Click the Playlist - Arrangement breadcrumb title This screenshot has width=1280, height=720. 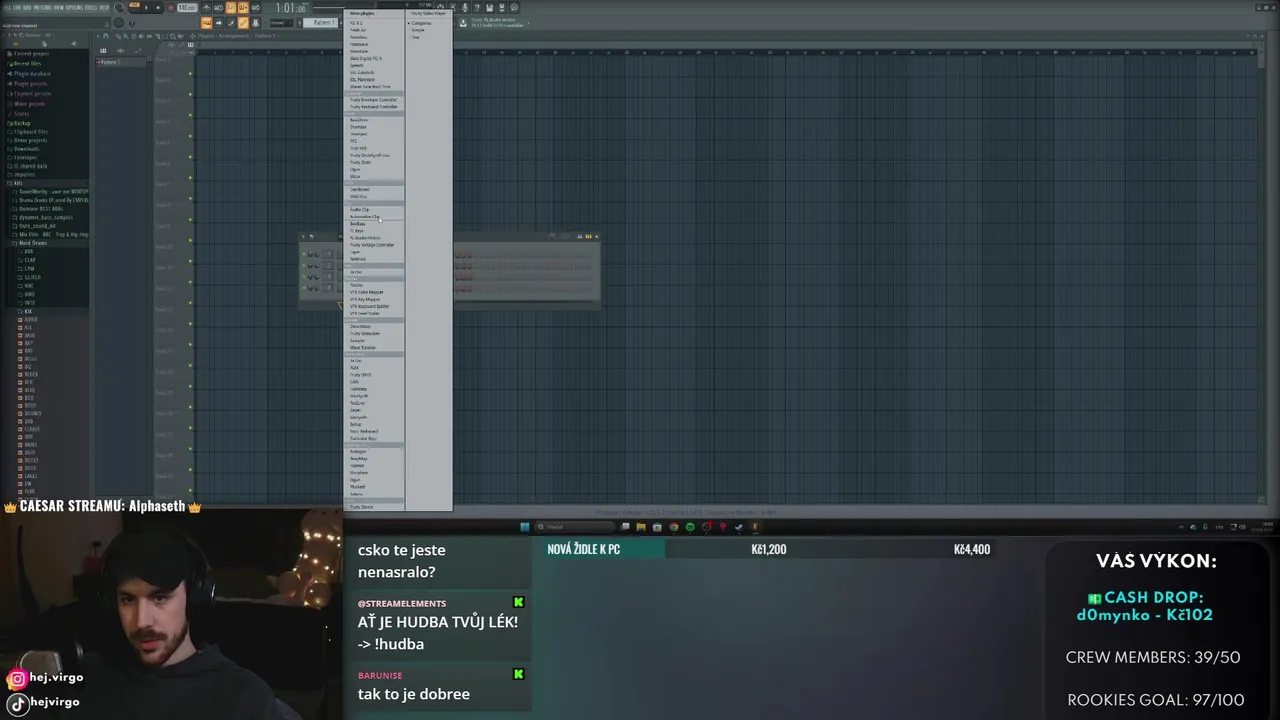click(223, 36)
